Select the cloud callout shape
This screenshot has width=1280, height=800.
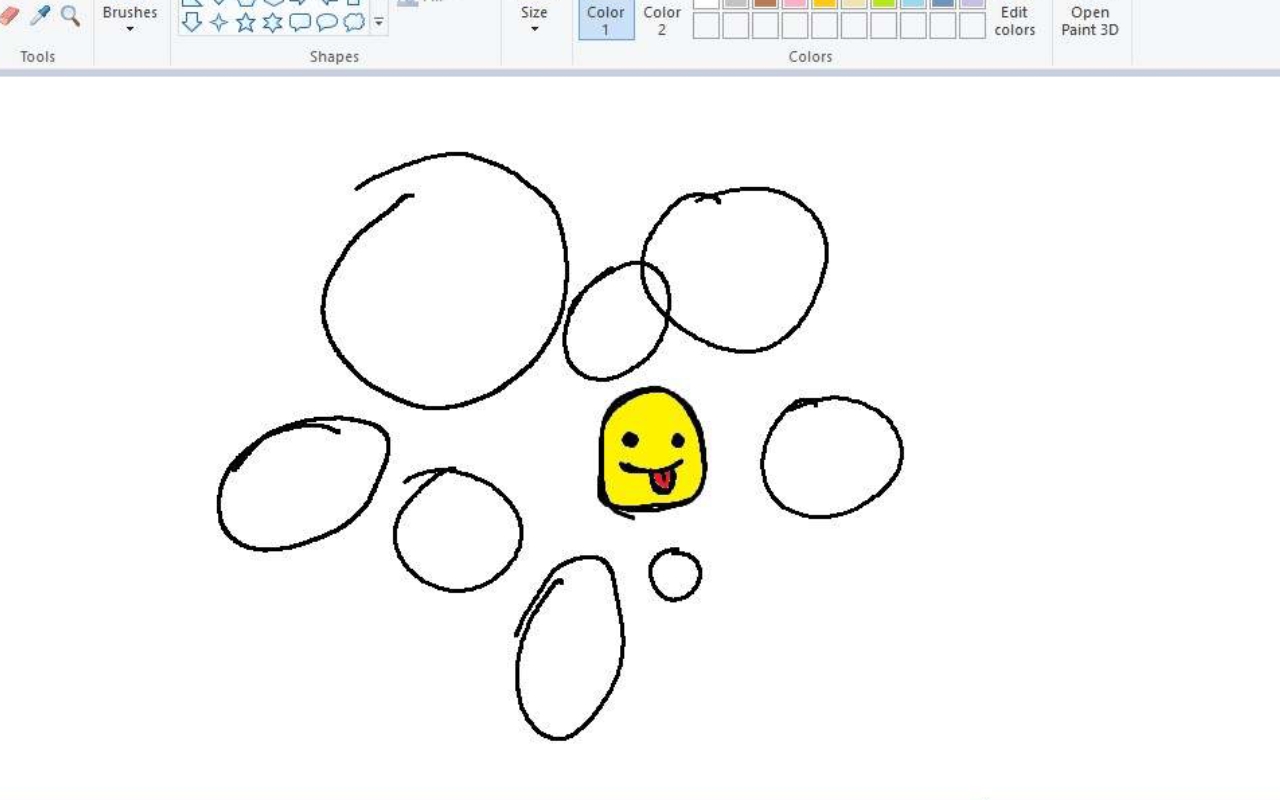coord(354,22)
